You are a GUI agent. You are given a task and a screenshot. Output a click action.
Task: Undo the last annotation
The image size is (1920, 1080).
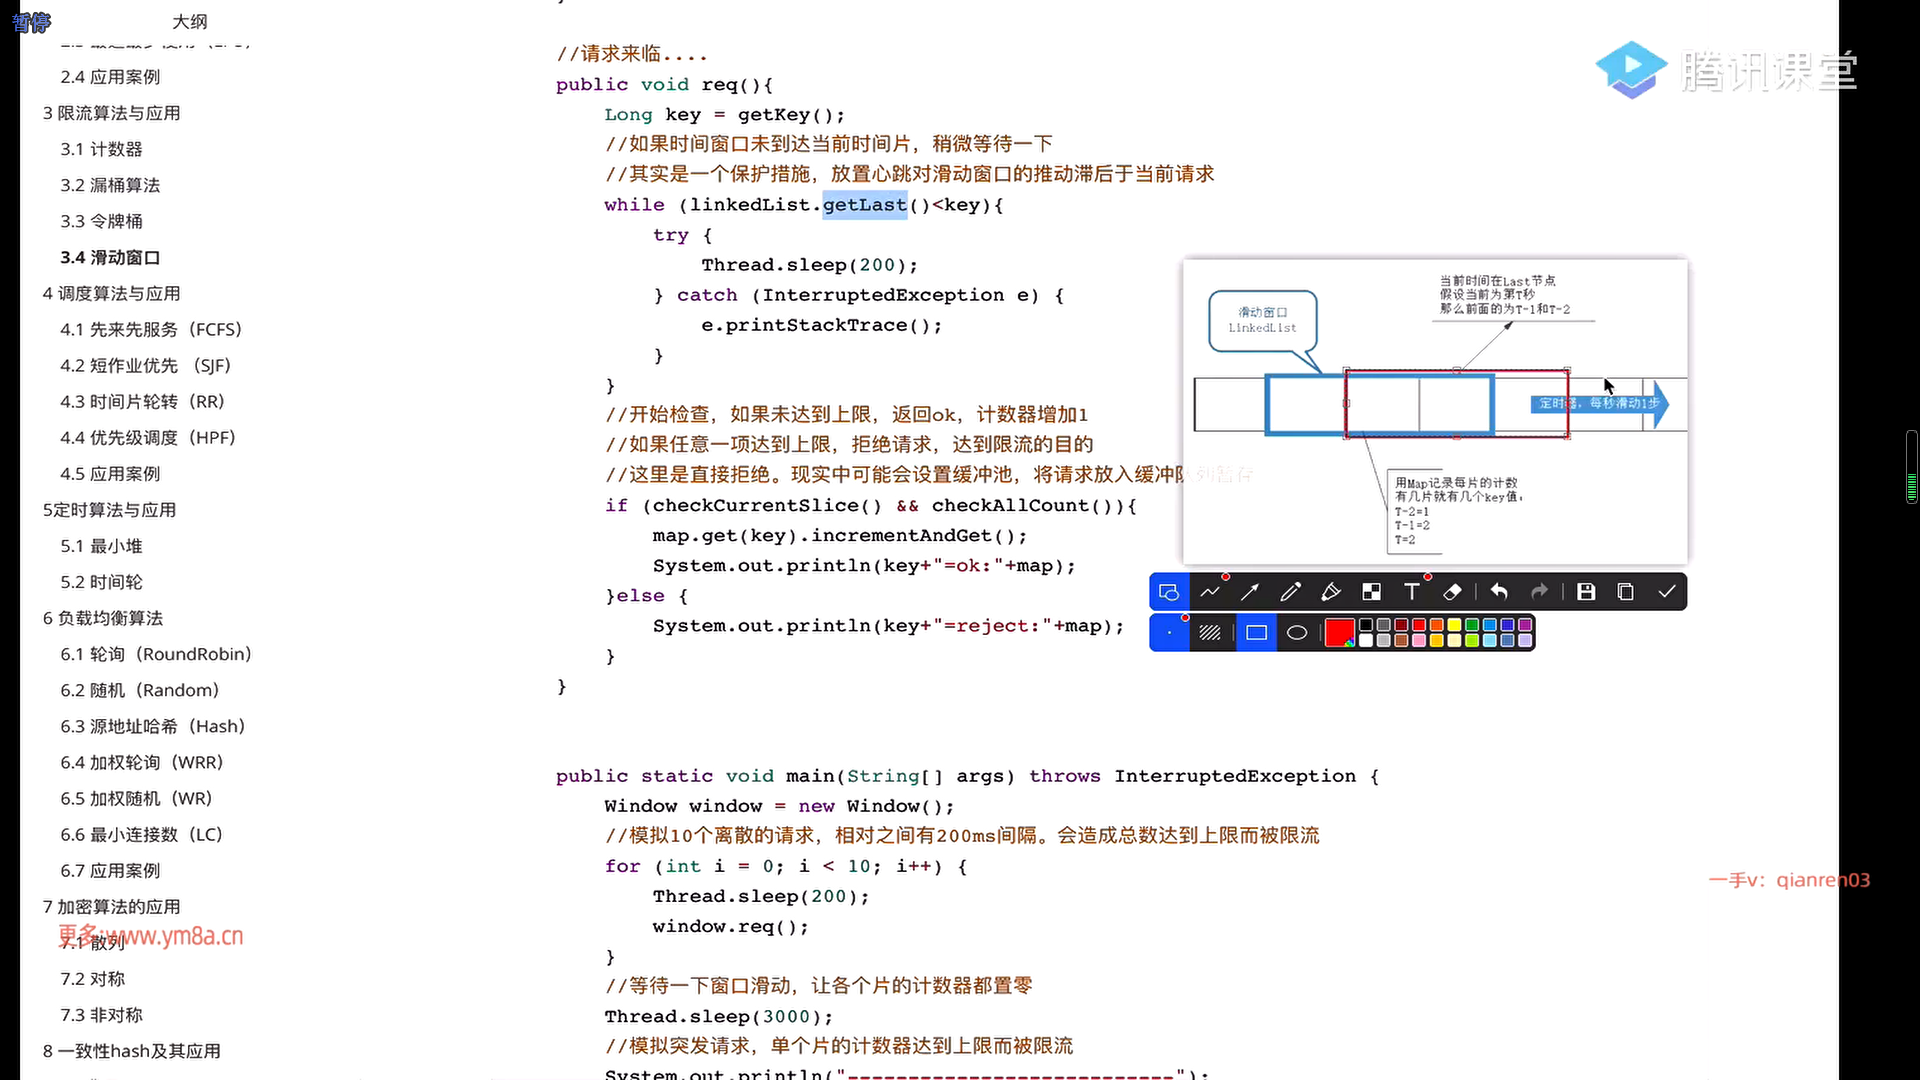(x=1499, y=592)
